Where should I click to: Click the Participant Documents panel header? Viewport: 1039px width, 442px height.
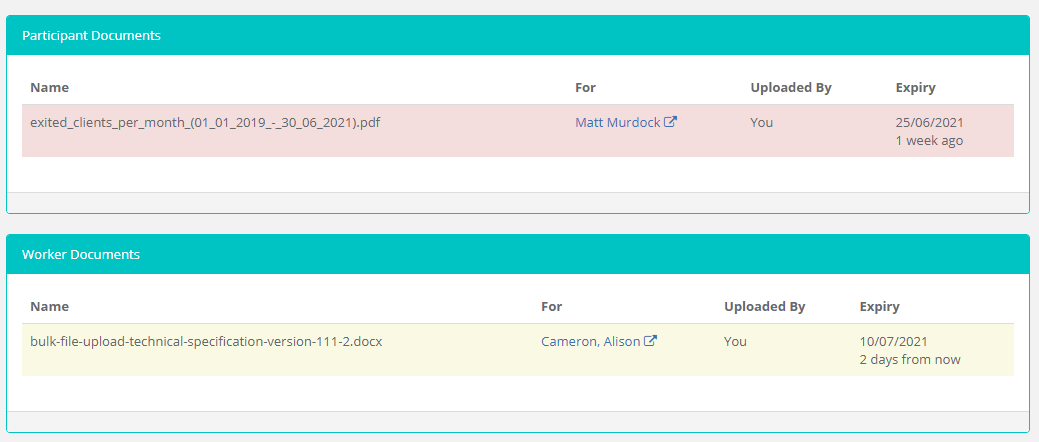point(518,35)
